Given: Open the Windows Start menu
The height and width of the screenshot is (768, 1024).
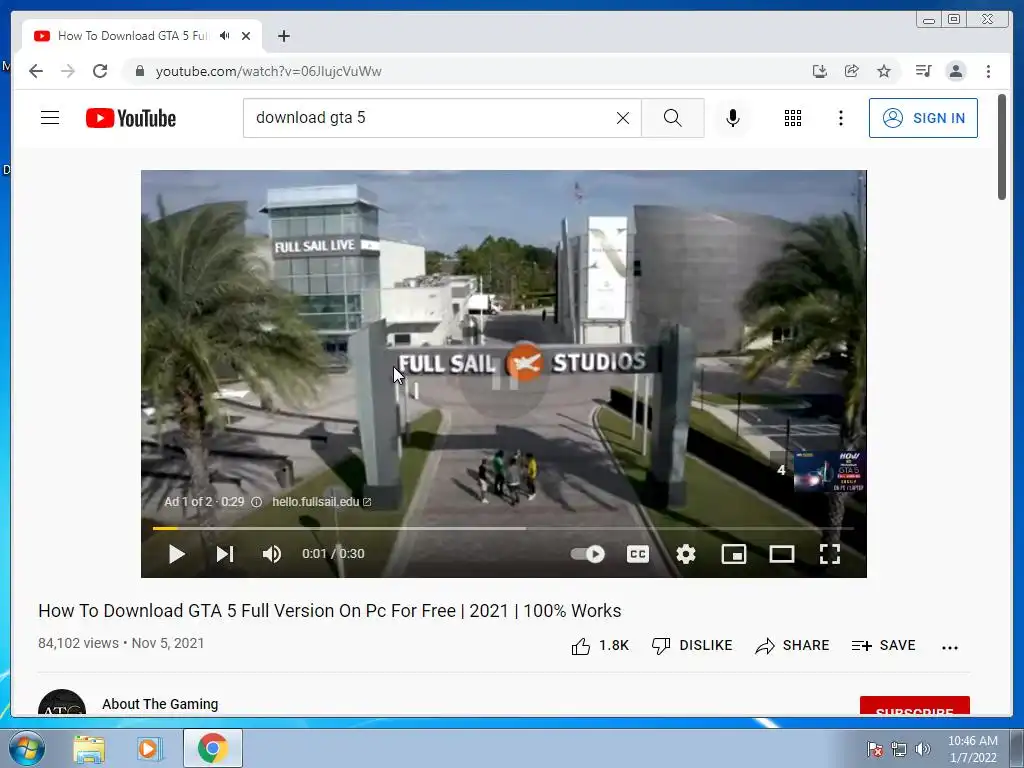Looking at the screenshot, I should pos(26,748).
